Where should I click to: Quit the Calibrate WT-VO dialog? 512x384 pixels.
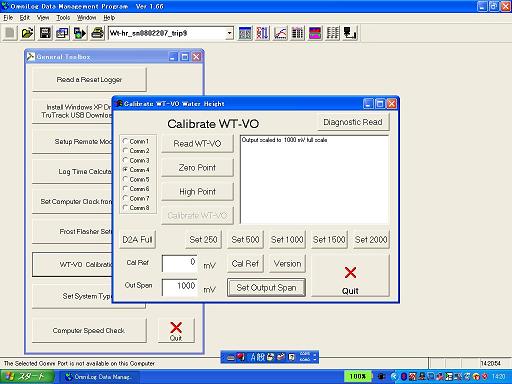[x=350, y=276]
